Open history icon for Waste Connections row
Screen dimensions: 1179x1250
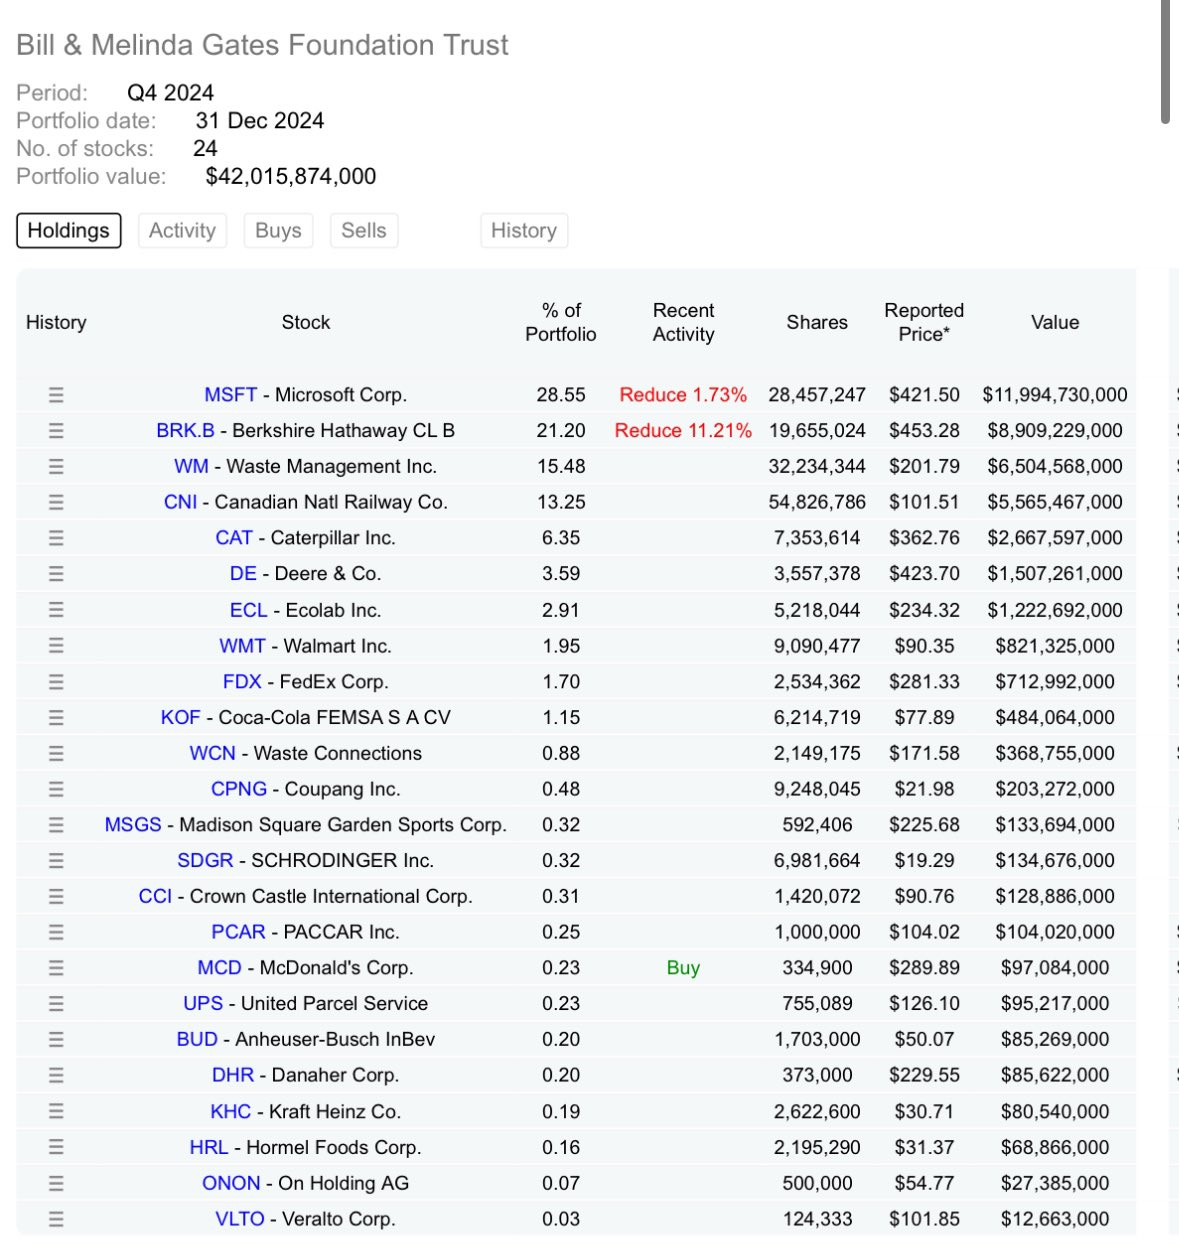[56, 753]
